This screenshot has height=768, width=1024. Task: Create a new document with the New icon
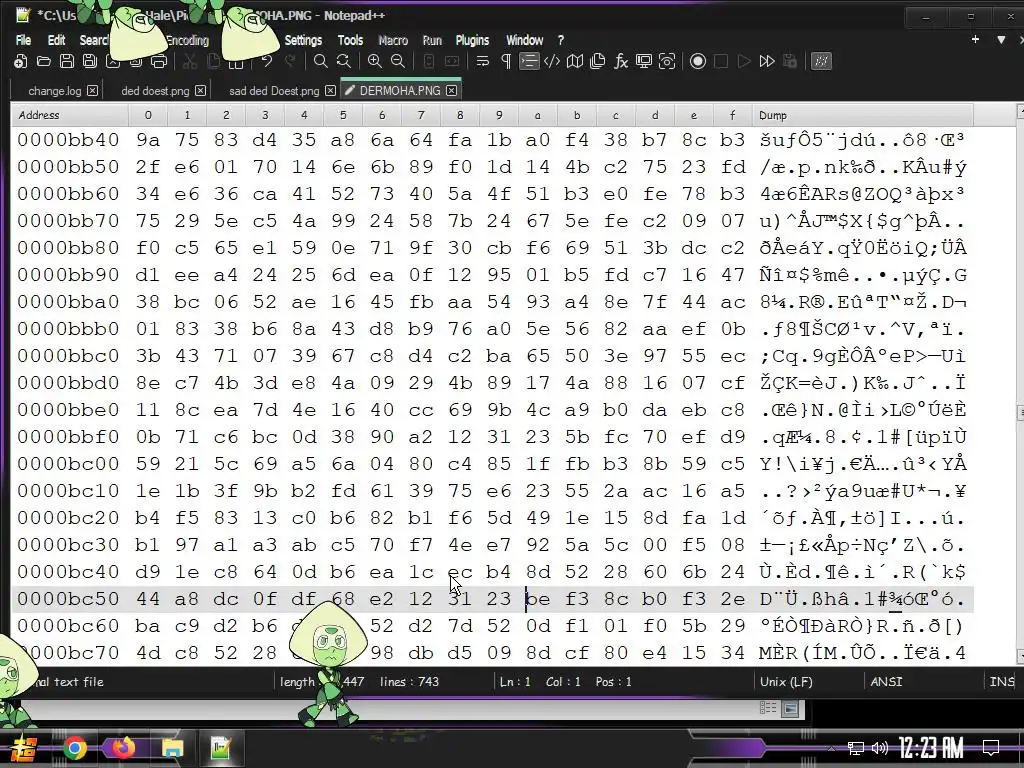[20, 61]
